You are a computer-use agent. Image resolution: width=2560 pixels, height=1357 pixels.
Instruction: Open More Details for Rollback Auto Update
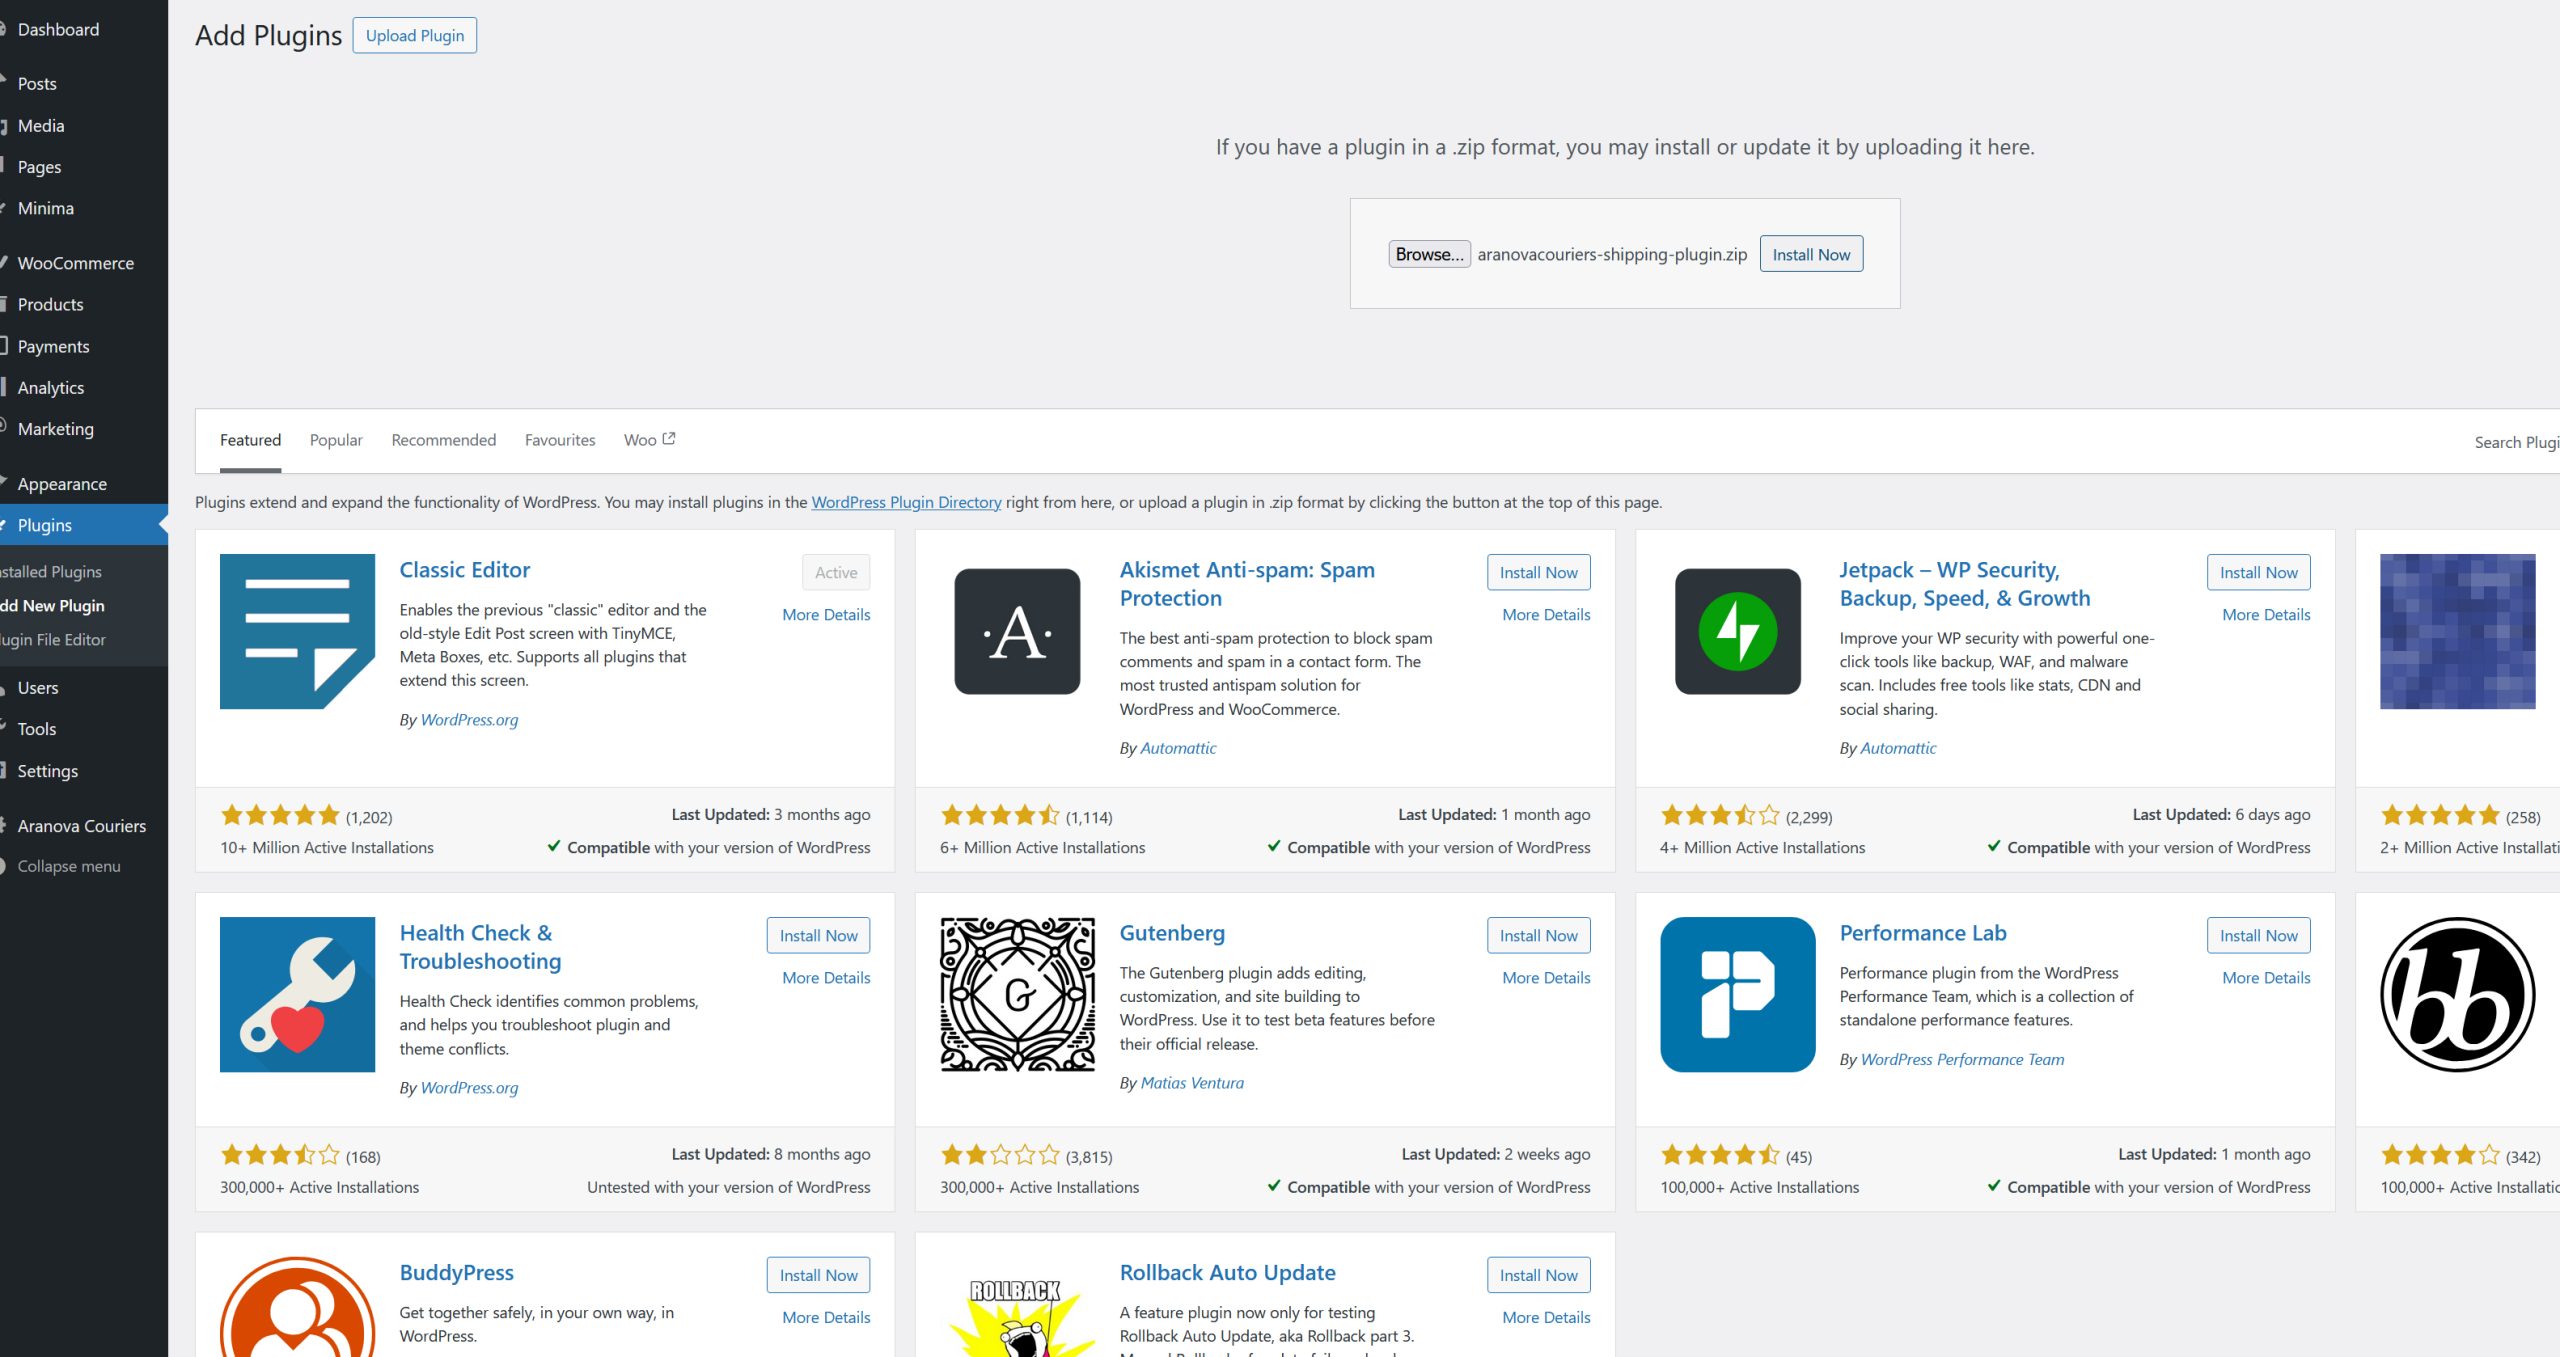click(x=1546, y=1317)
